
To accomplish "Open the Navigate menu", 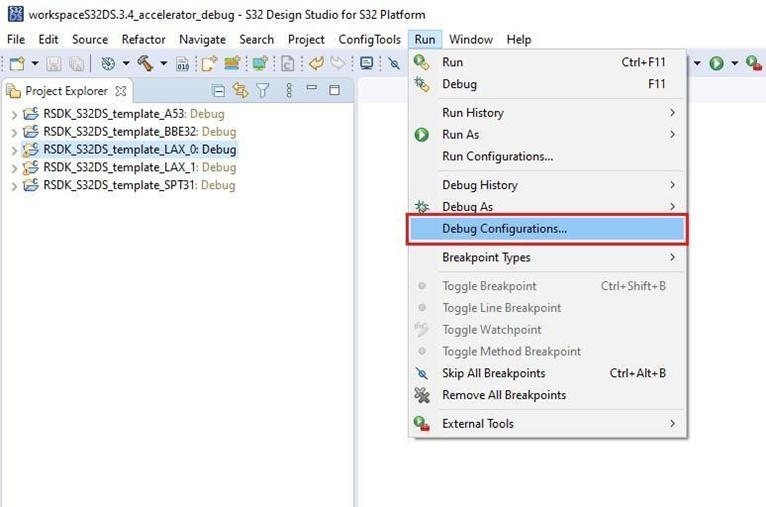I will [x=202, y=40].
